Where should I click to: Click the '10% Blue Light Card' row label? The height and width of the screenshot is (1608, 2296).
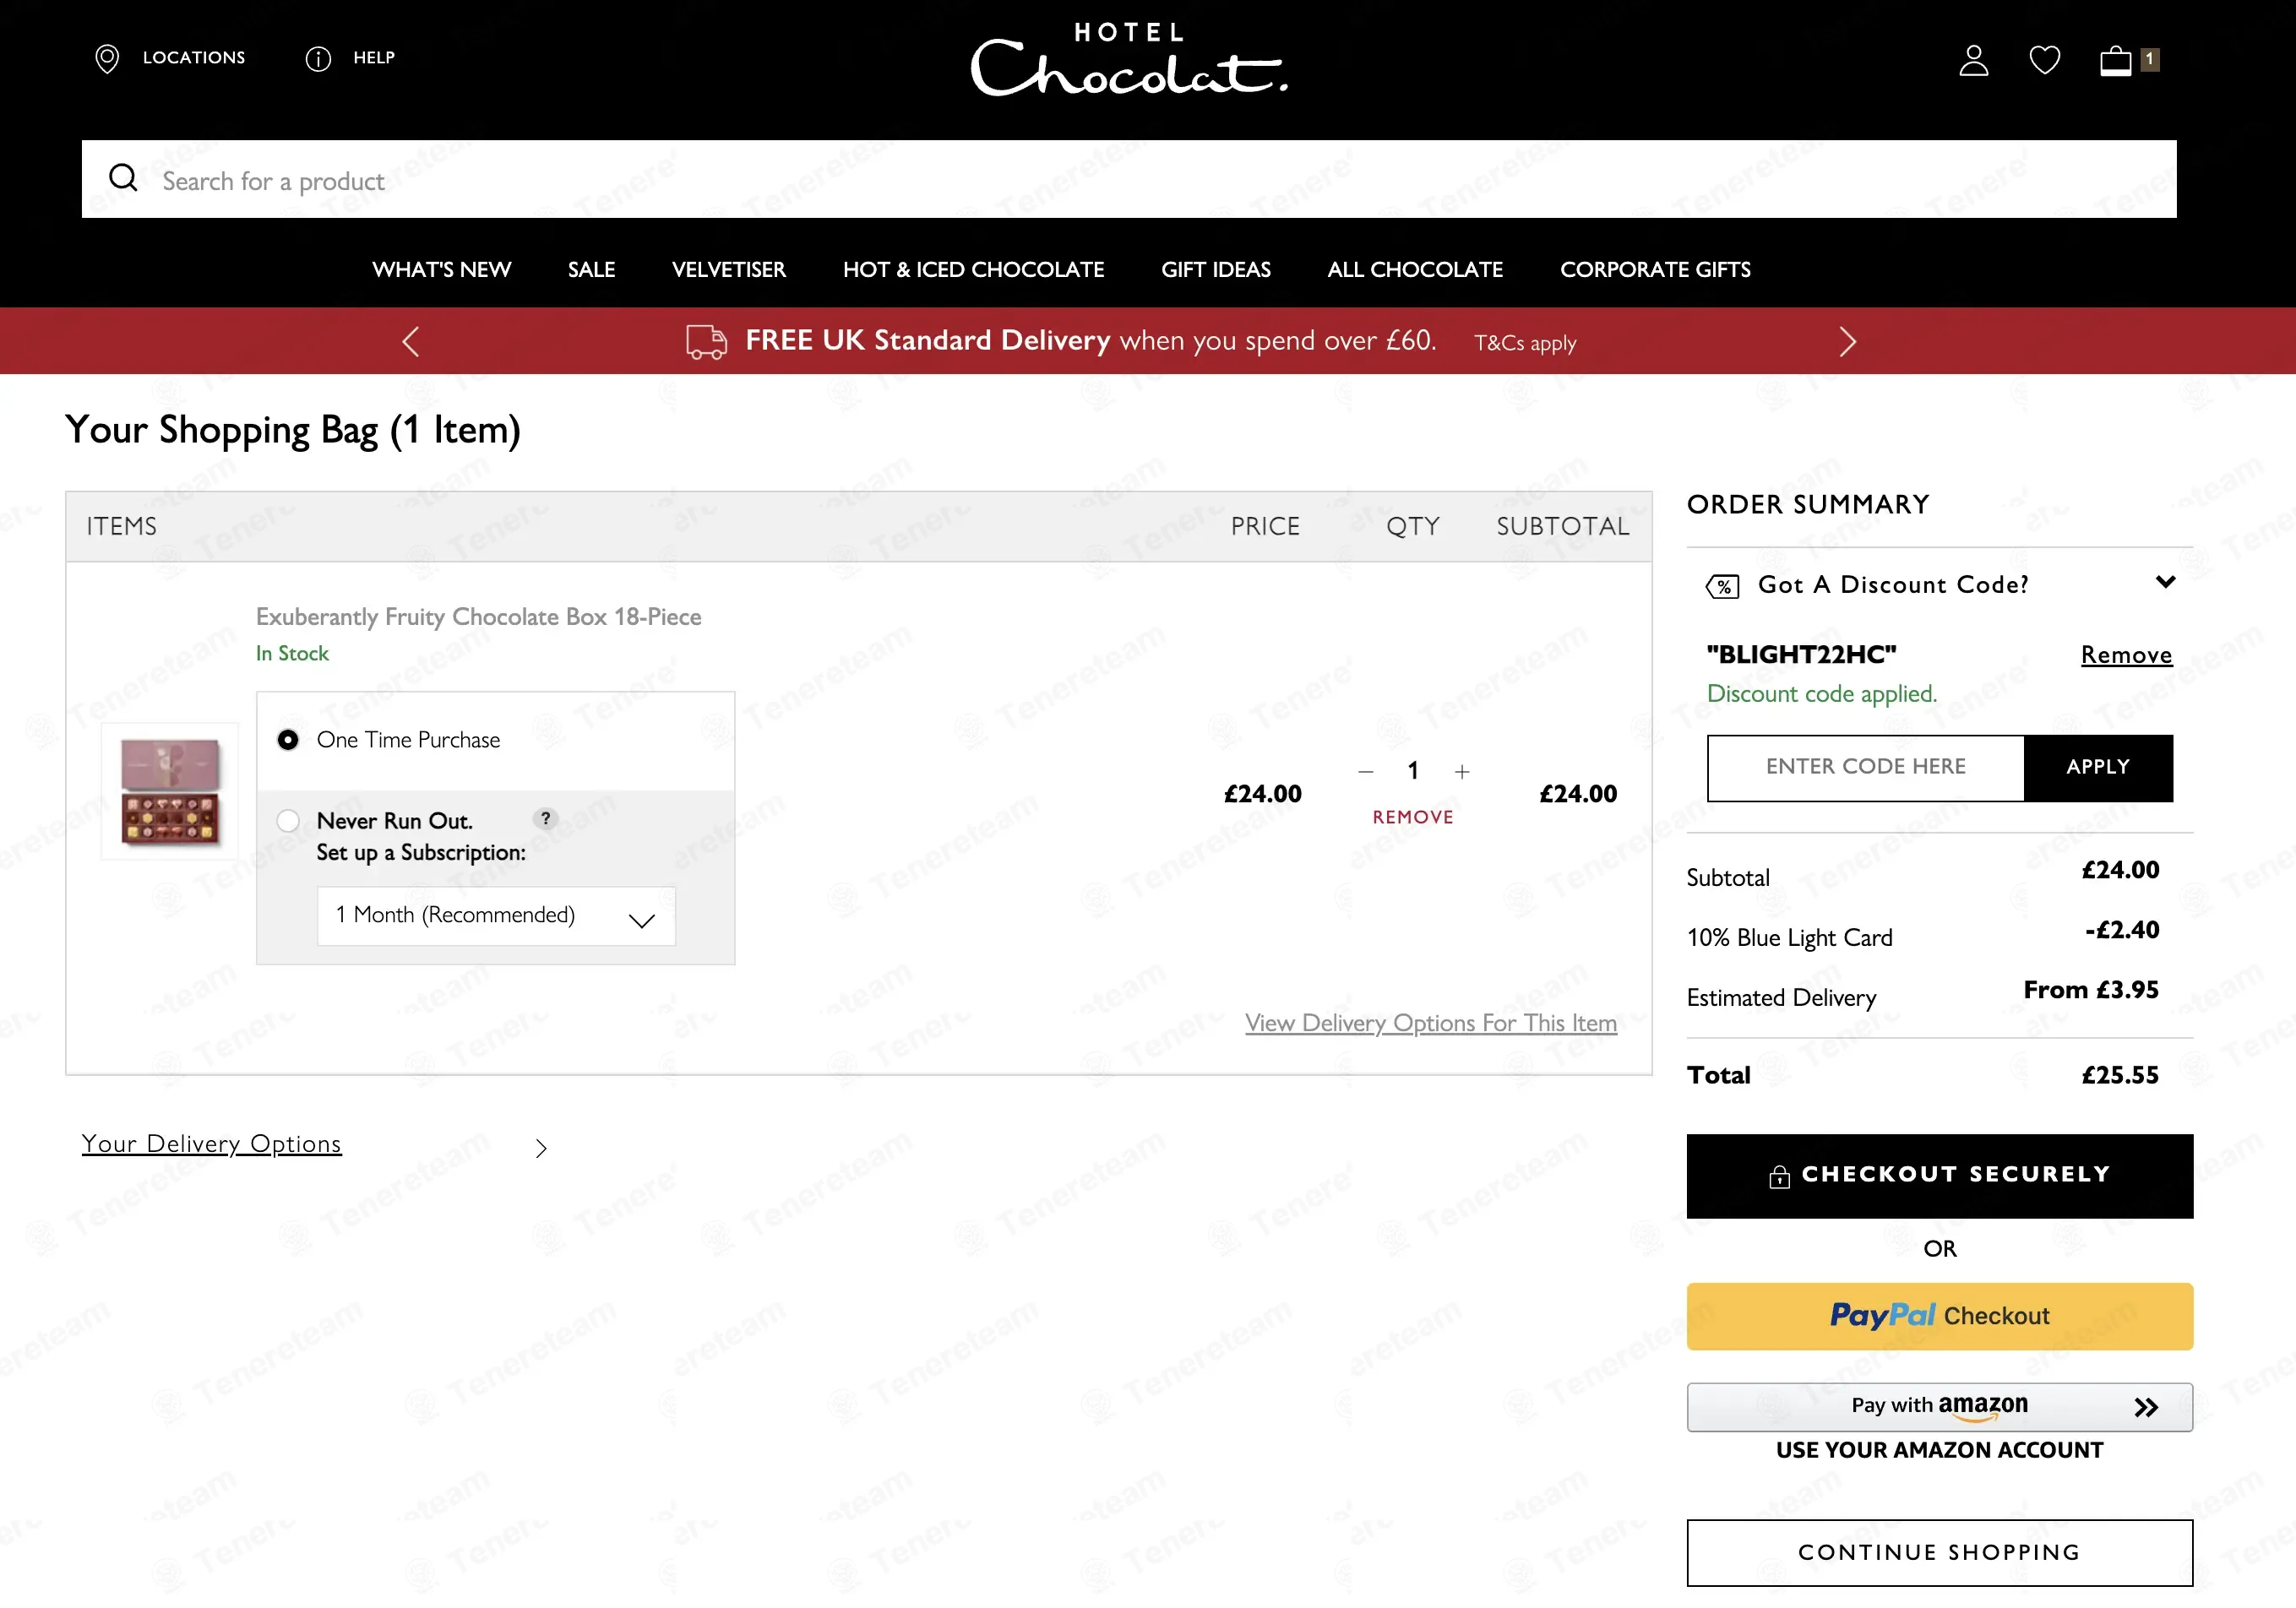1789,938
